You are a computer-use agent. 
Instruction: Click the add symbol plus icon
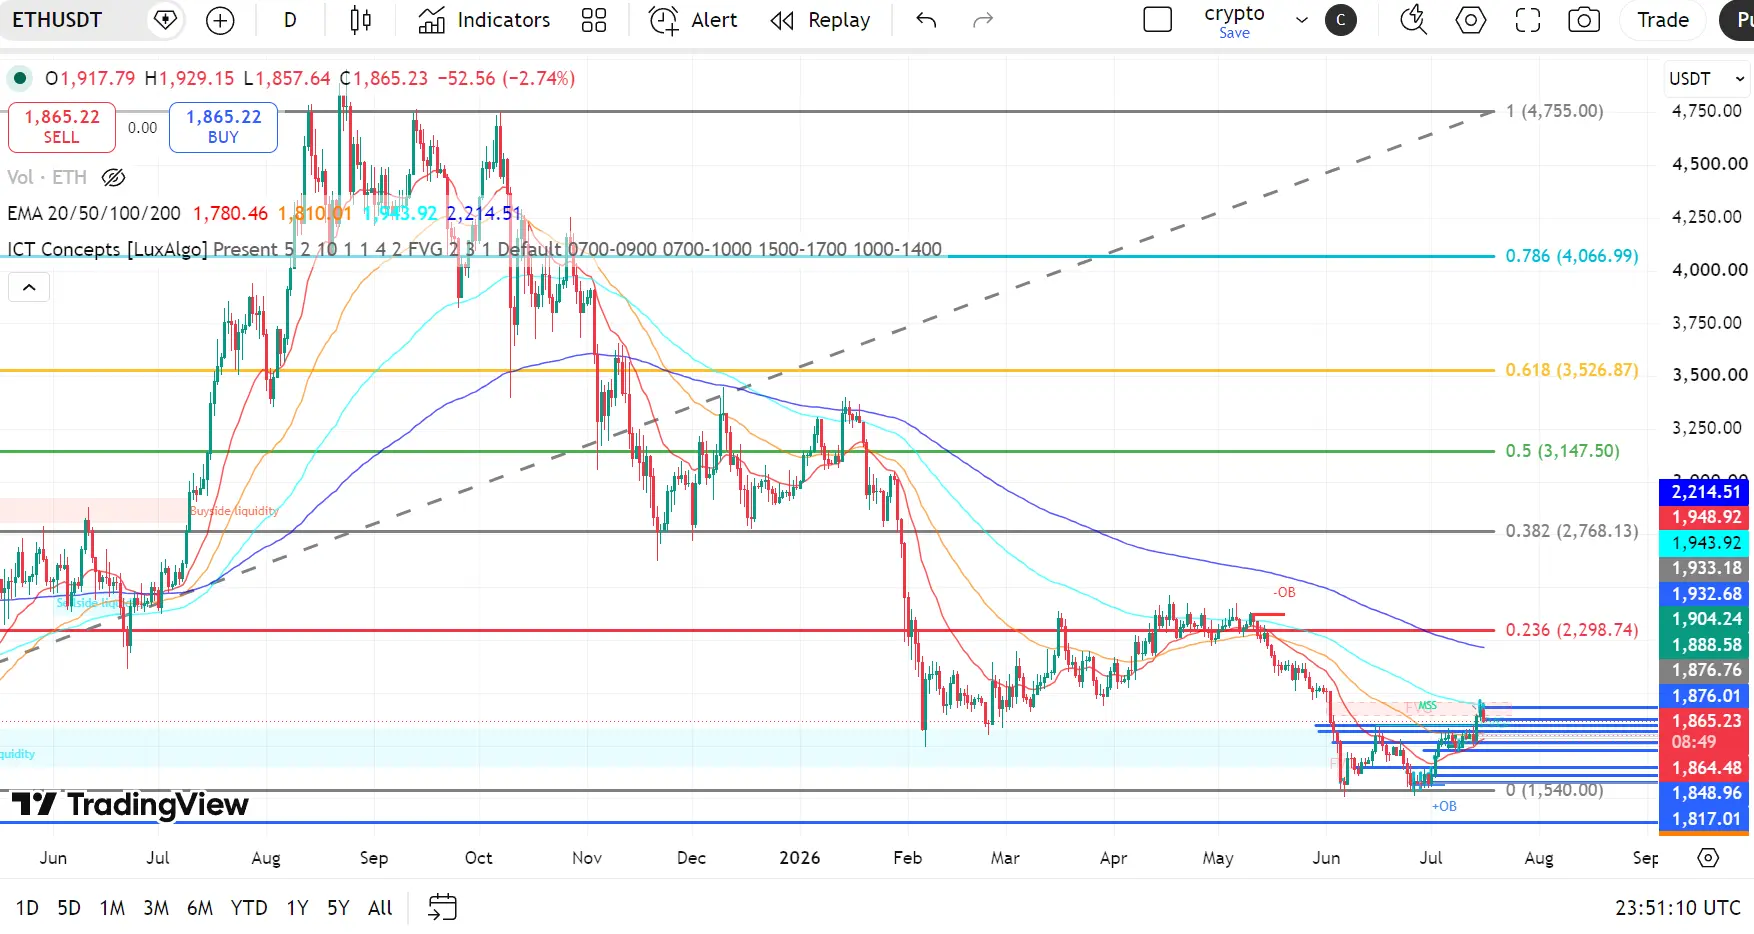(x=220, y=20)
